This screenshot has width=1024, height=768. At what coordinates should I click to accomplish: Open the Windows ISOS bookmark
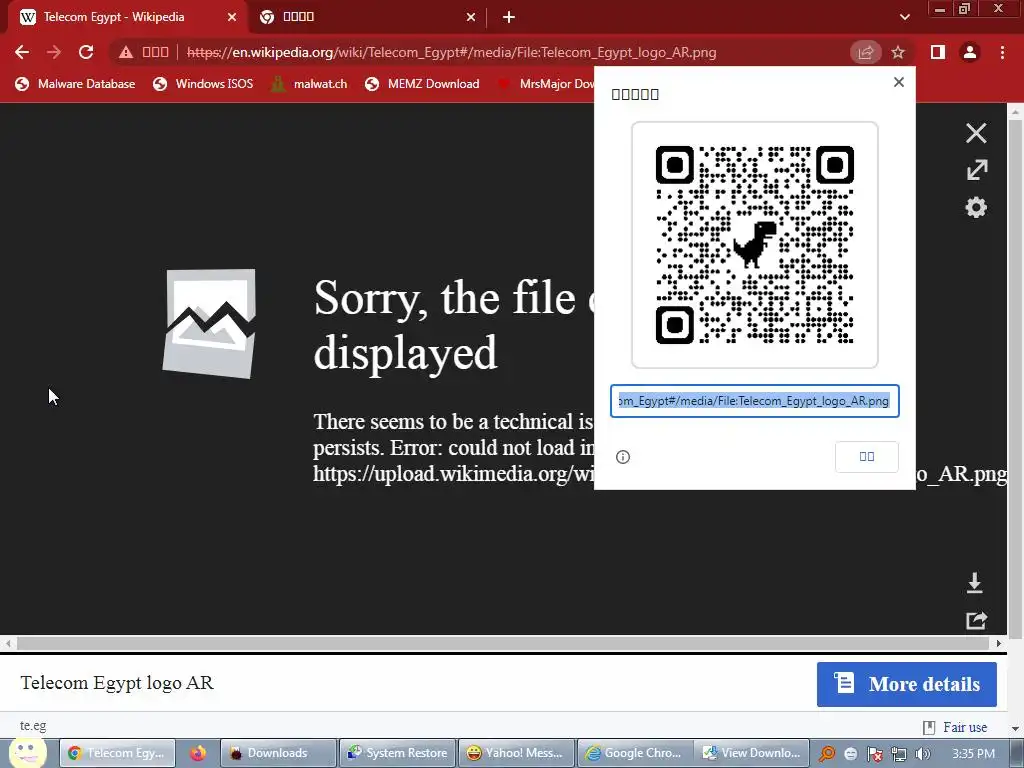(203, 84)
